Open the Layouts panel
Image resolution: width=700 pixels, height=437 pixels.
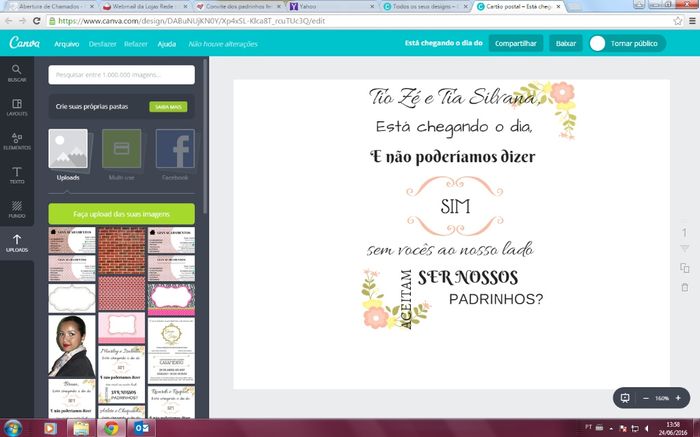click(x=17, y=108)
